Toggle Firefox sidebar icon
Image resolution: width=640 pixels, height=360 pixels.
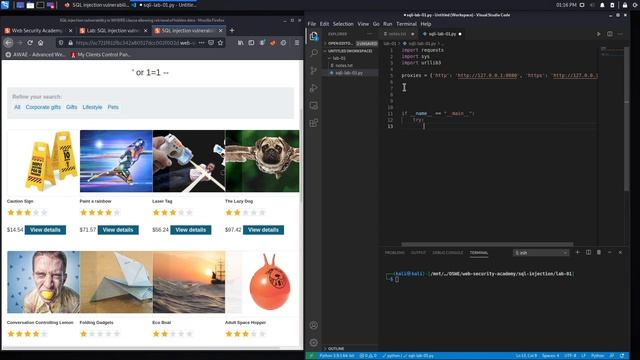(251, 42)
